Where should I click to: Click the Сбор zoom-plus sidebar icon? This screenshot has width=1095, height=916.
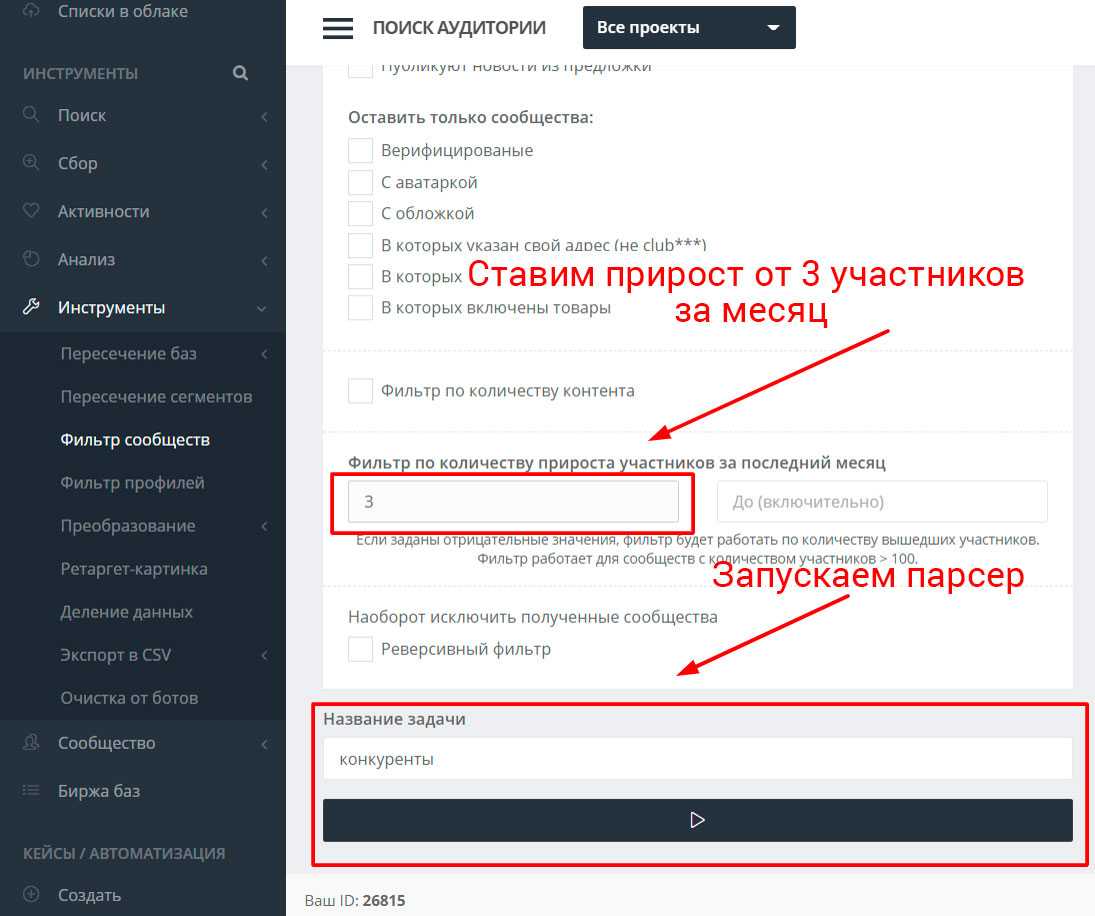tap(31, 163)
